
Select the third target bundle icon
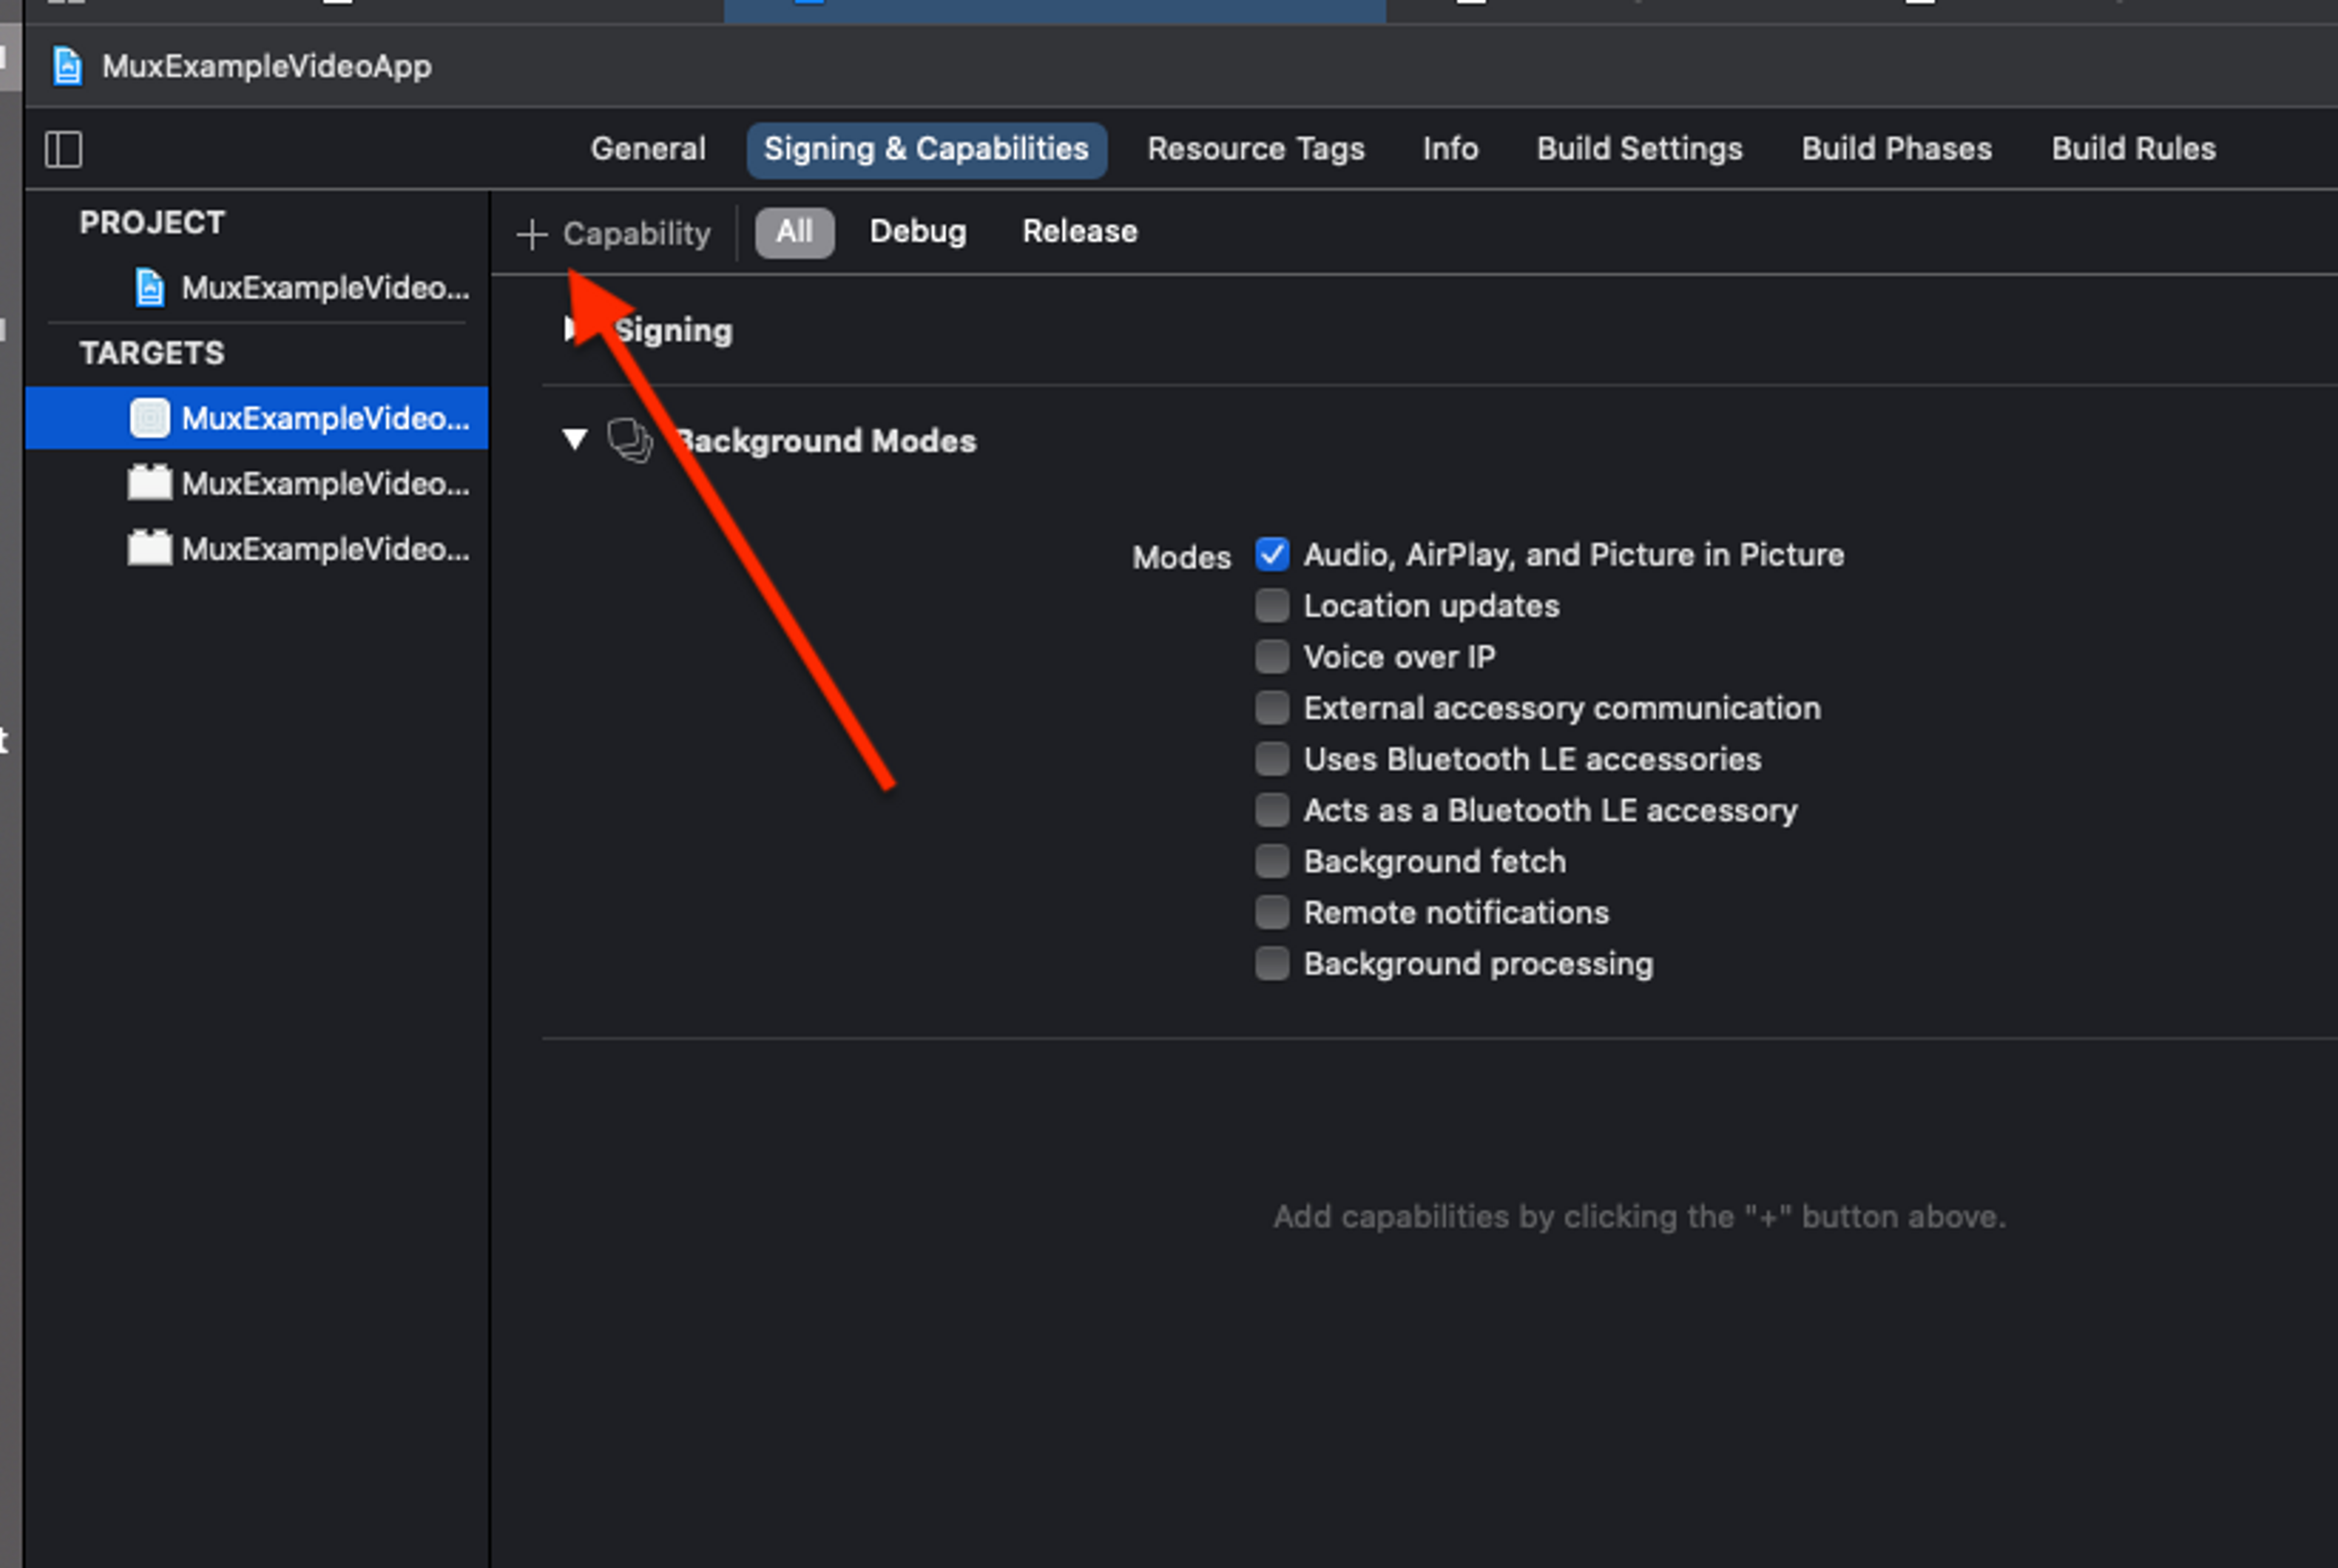click(x=150, y=548)
